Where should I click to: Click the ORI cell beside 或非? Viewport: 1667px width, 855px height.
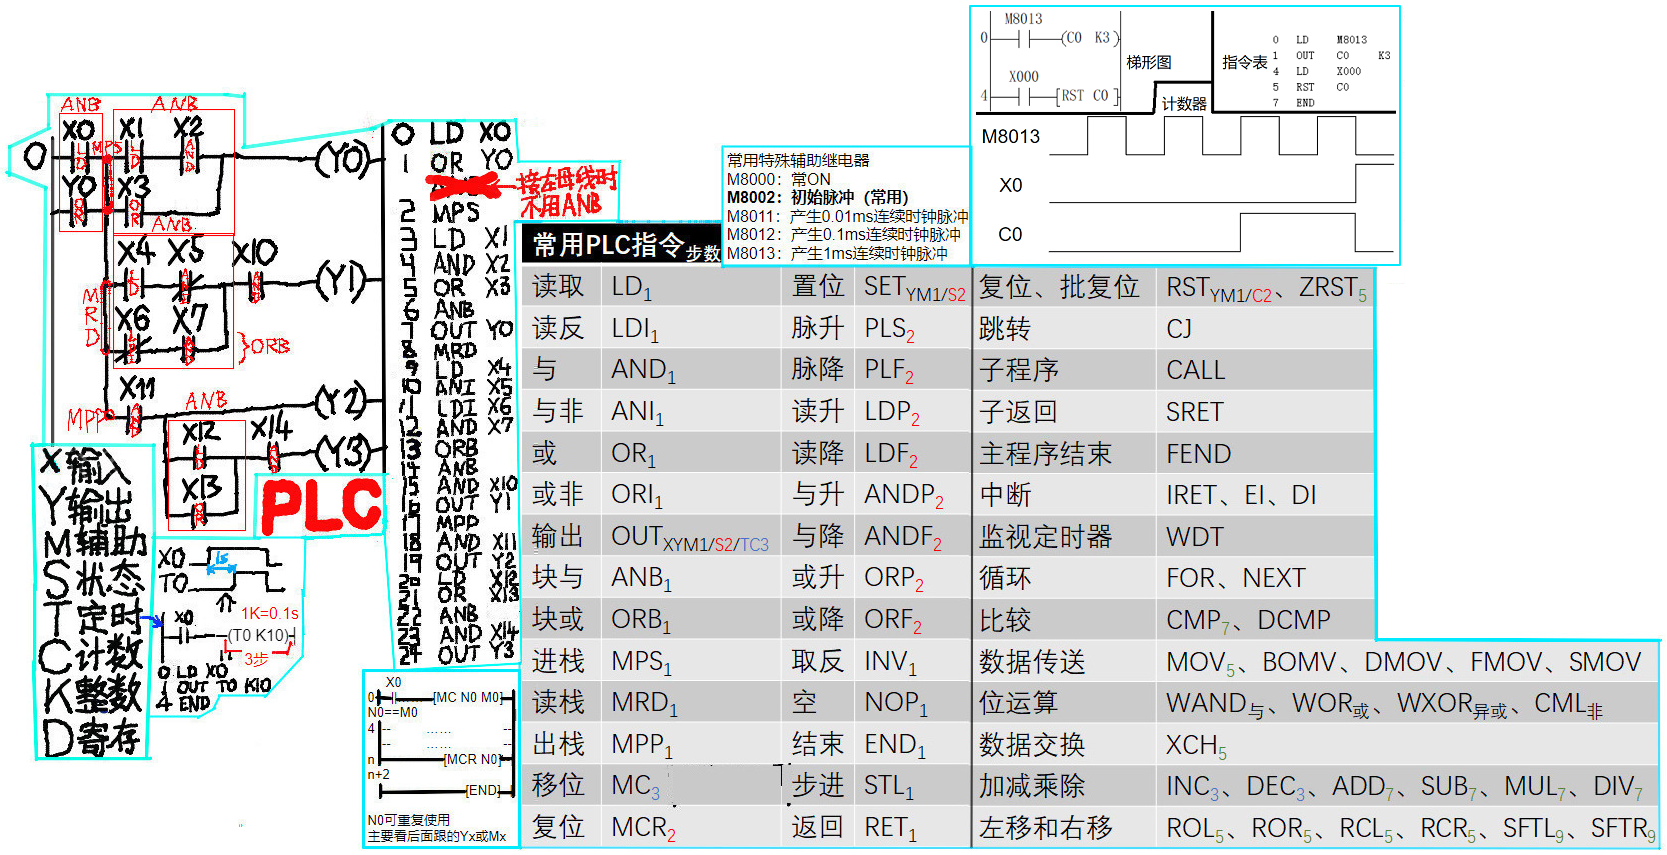(692, 495)
